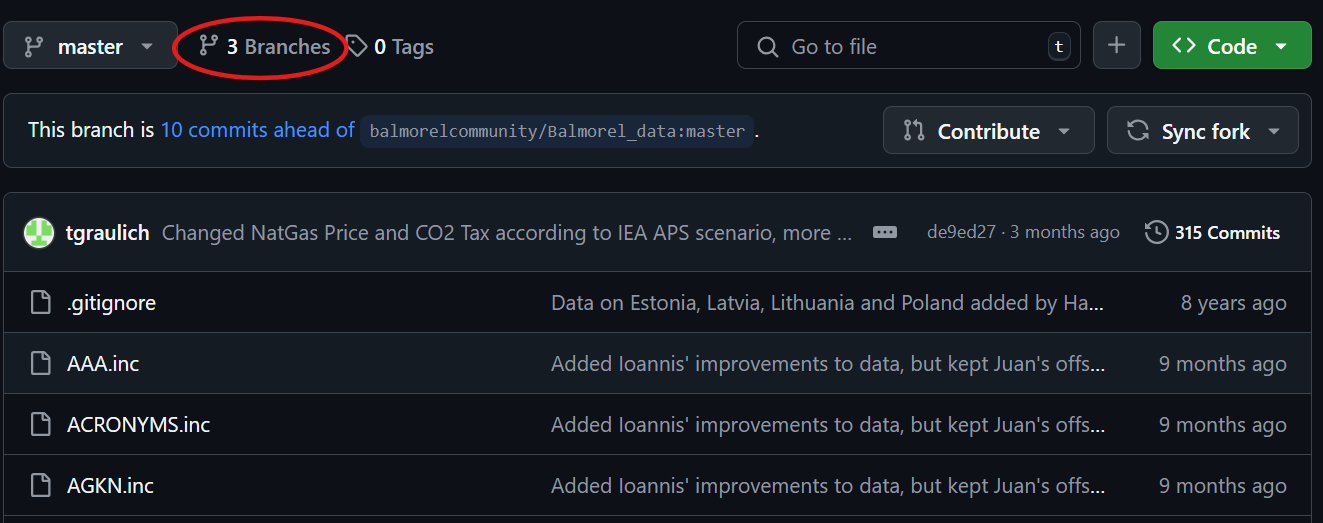Open the AAA.inc file
This screenshot has width=1323, height=523.
click(103, 363)
